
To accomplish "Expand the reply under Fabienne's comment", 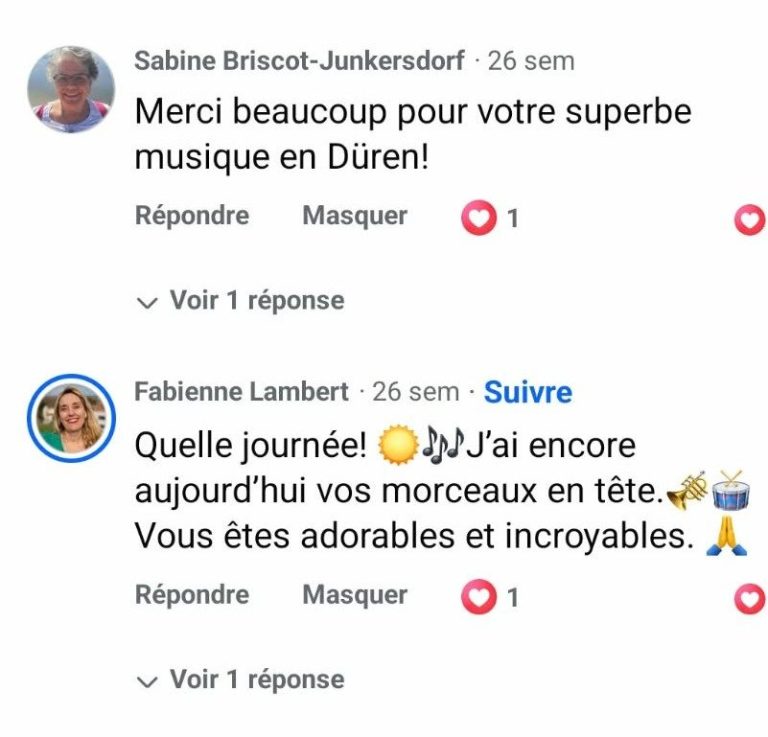I will coord(240,680).
